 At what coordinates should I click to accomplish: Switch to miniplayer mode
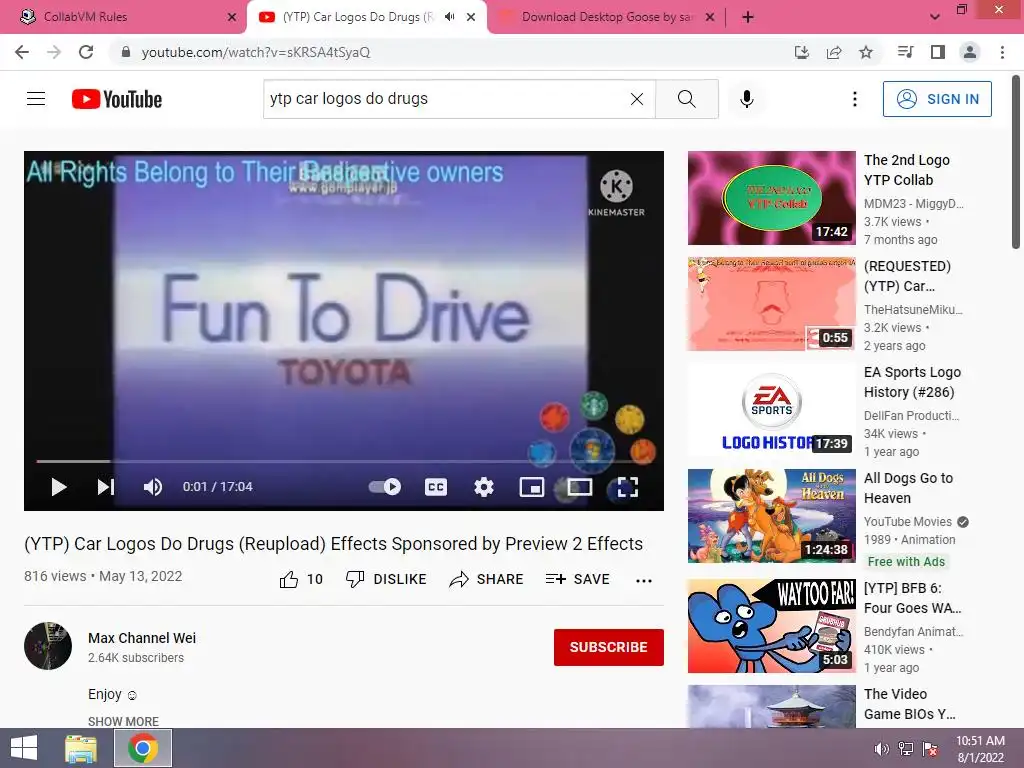tap(532, 487)
